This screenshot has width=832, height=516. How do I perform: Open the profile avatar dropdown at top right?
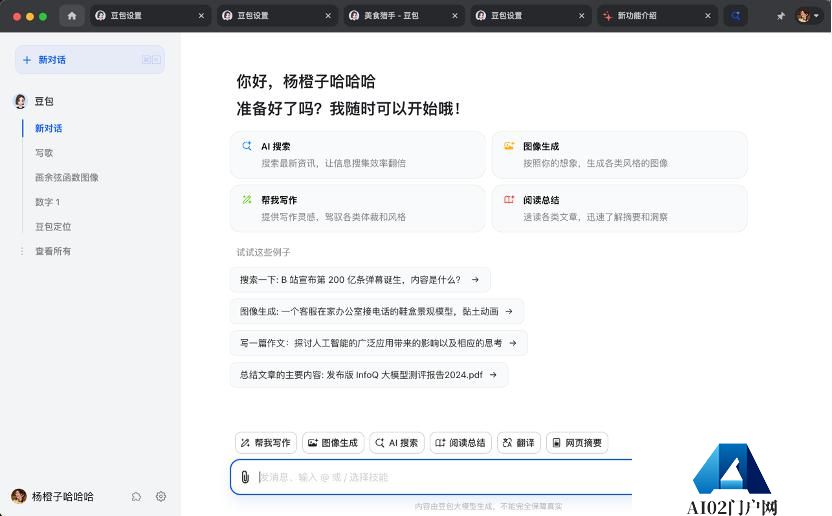tap(808, 16)
